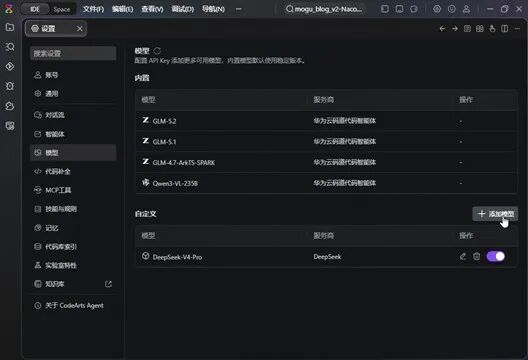The width and height of the screenshot is (528, 360).
Task: Open the 对话流 settings section
Action: tap(73, 115)
